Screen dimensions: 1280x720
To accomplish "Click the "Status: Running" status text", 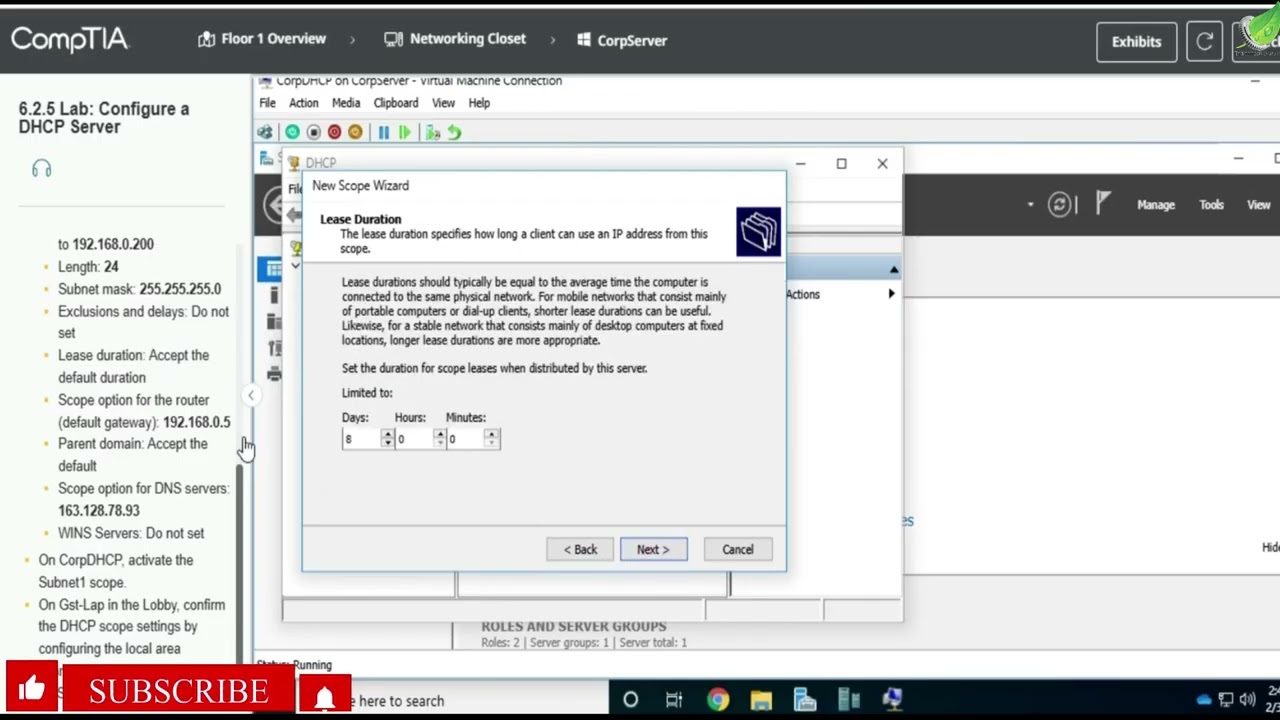I will coord(294,664).
